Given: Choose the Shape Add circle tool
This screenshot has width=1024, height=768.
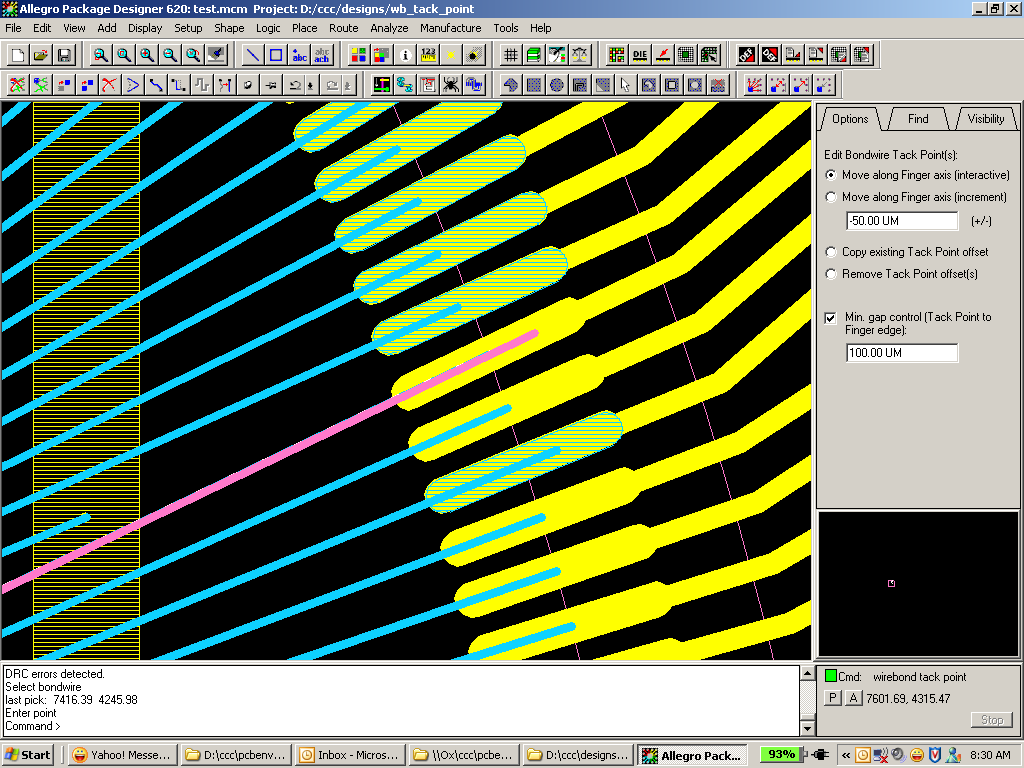Looking at the screenshot, I should point(556,85).
